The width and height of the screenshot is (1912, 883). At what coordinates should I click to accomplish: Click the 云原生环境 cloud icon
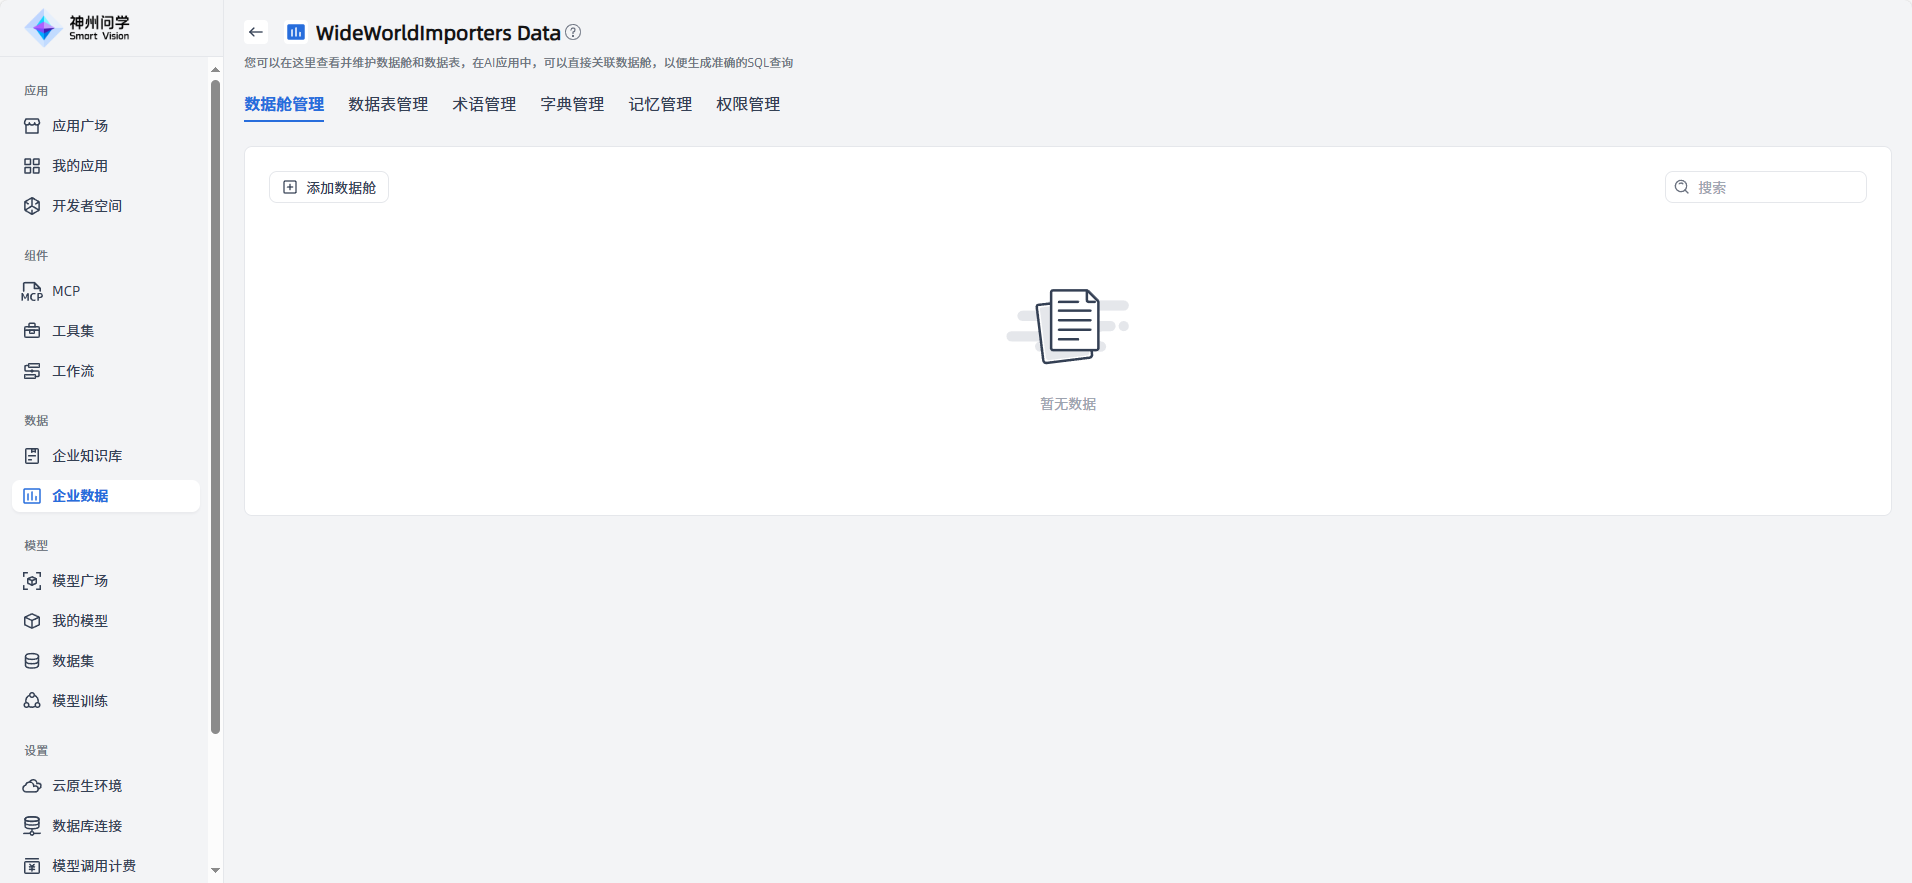click(x=32, y=786)
